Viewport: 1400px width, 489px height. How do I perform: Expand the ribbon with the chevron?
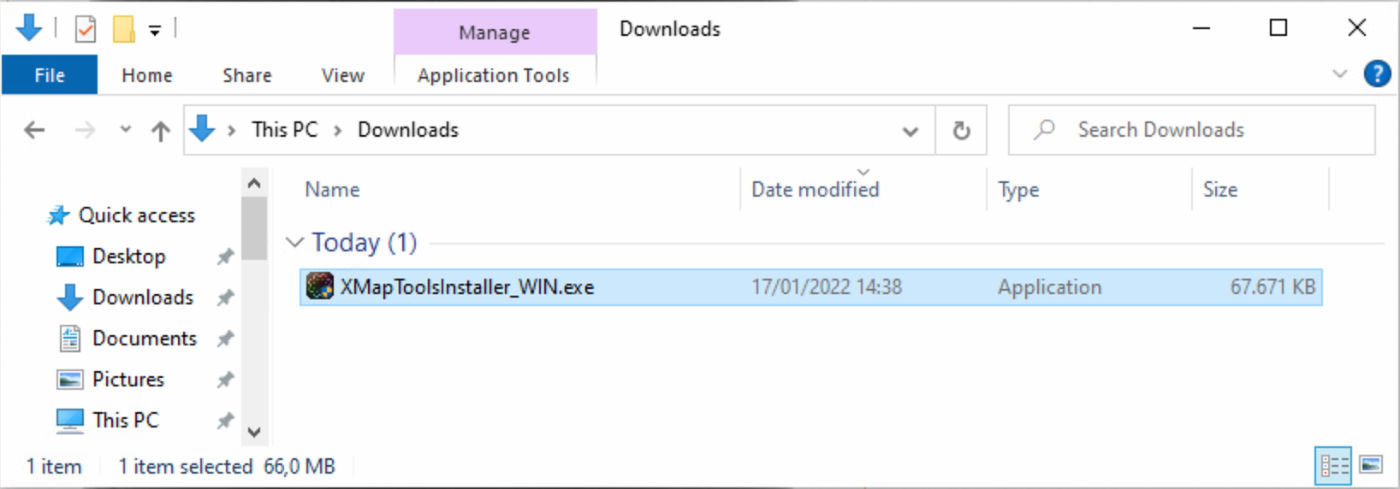click(1340, 74)
